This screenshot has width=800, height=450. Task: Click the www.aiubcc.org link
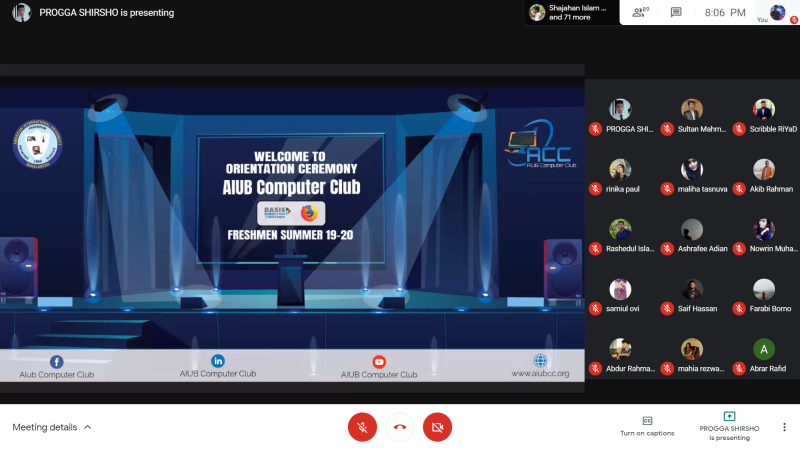(x=540, y=373)
